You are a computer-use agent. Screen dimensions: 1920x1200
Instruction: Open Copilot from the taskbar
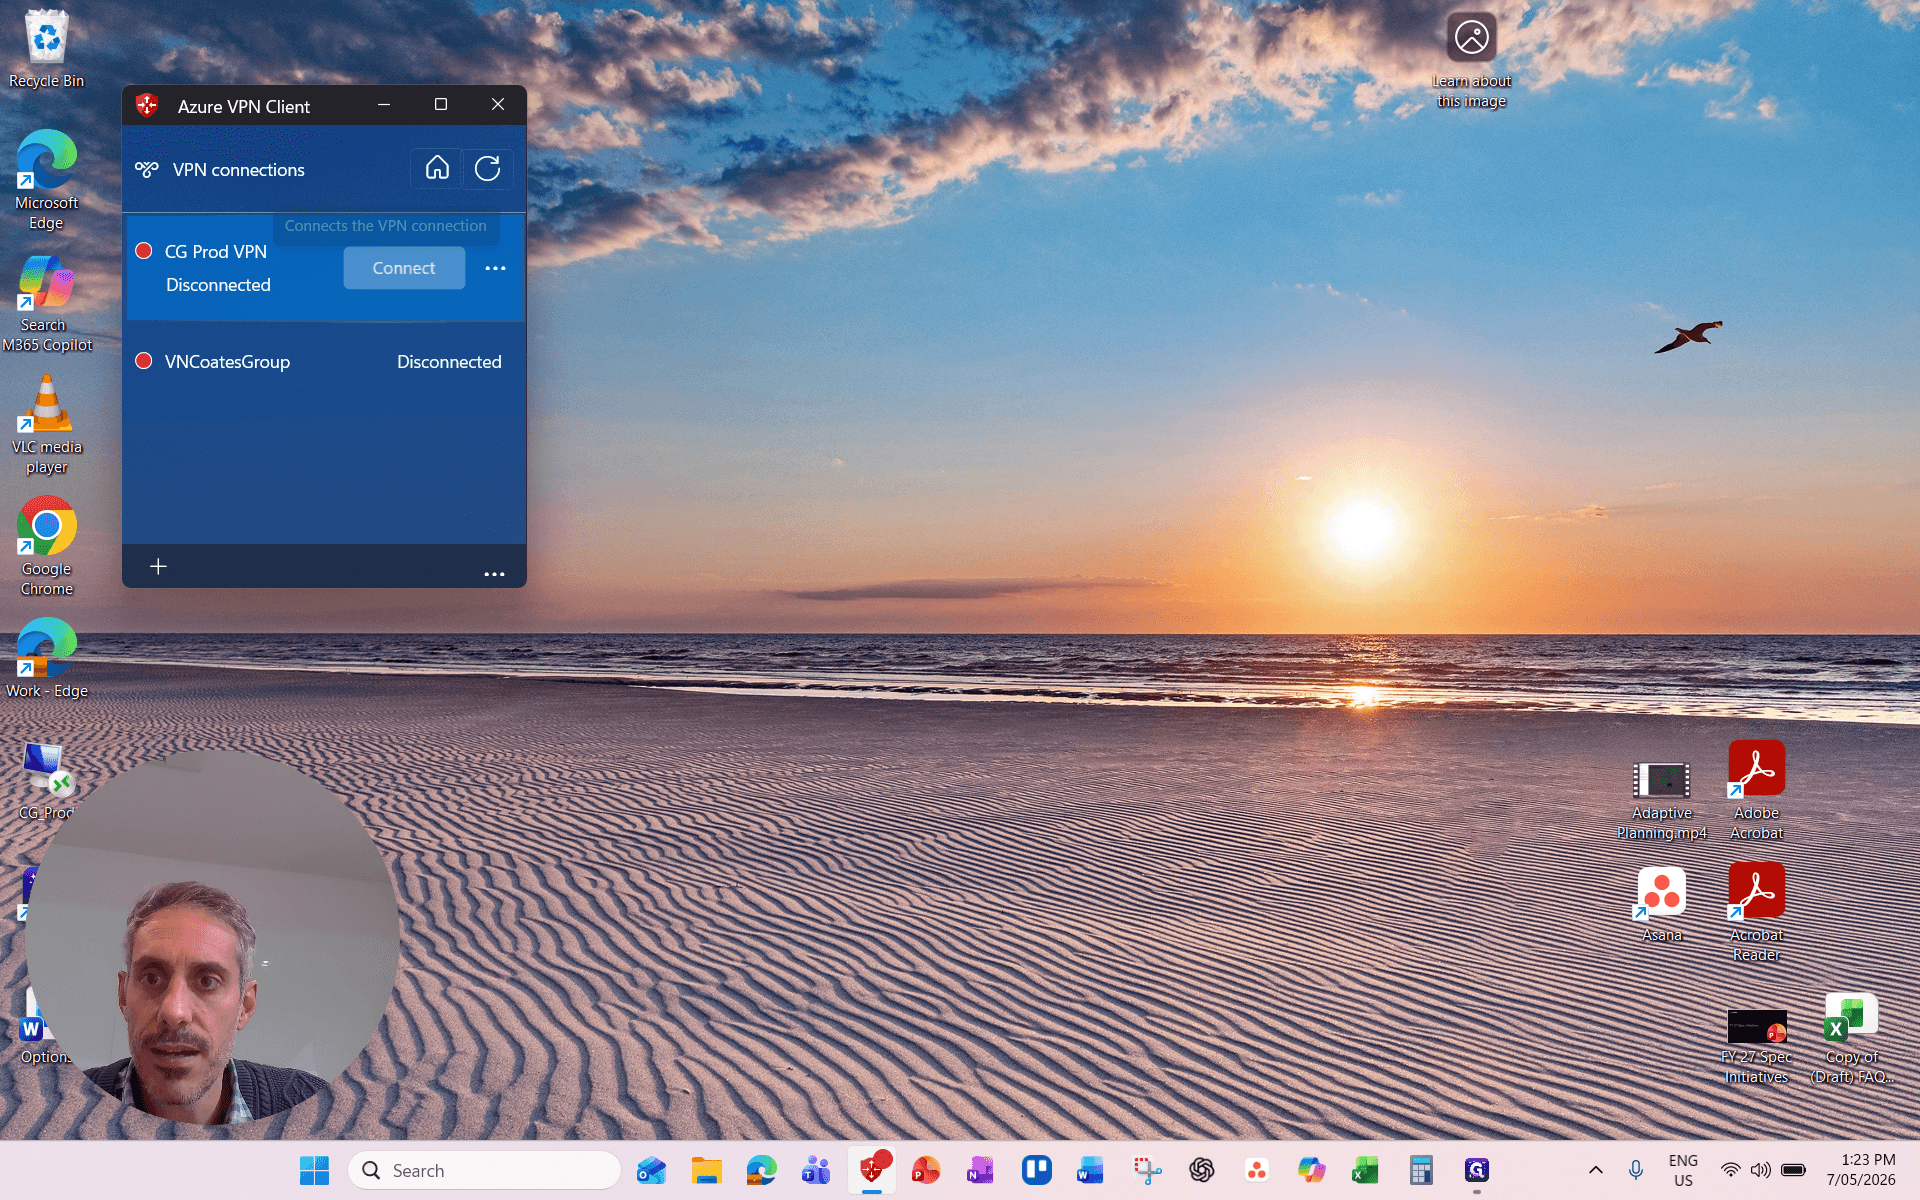[x=1311, y=1170]
